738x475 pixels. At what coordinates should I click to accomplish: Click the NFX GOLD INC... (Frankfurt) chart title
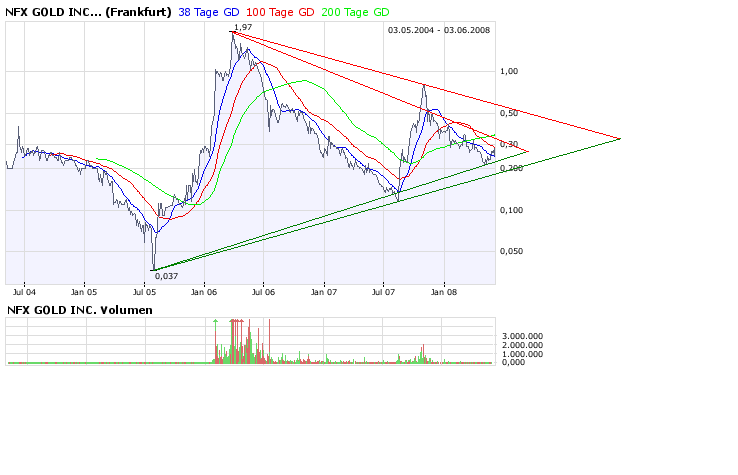pos(88,12)
